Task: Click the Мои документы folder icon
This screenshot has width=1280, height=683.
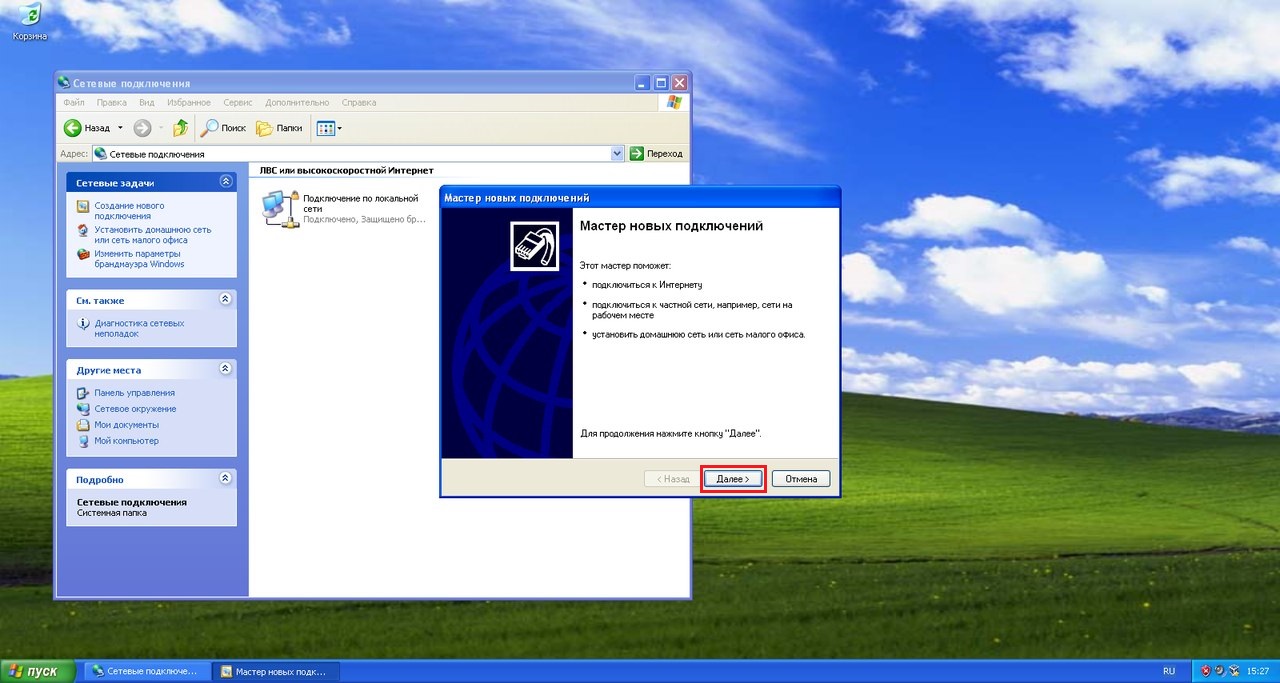Action: pos(83,425)
